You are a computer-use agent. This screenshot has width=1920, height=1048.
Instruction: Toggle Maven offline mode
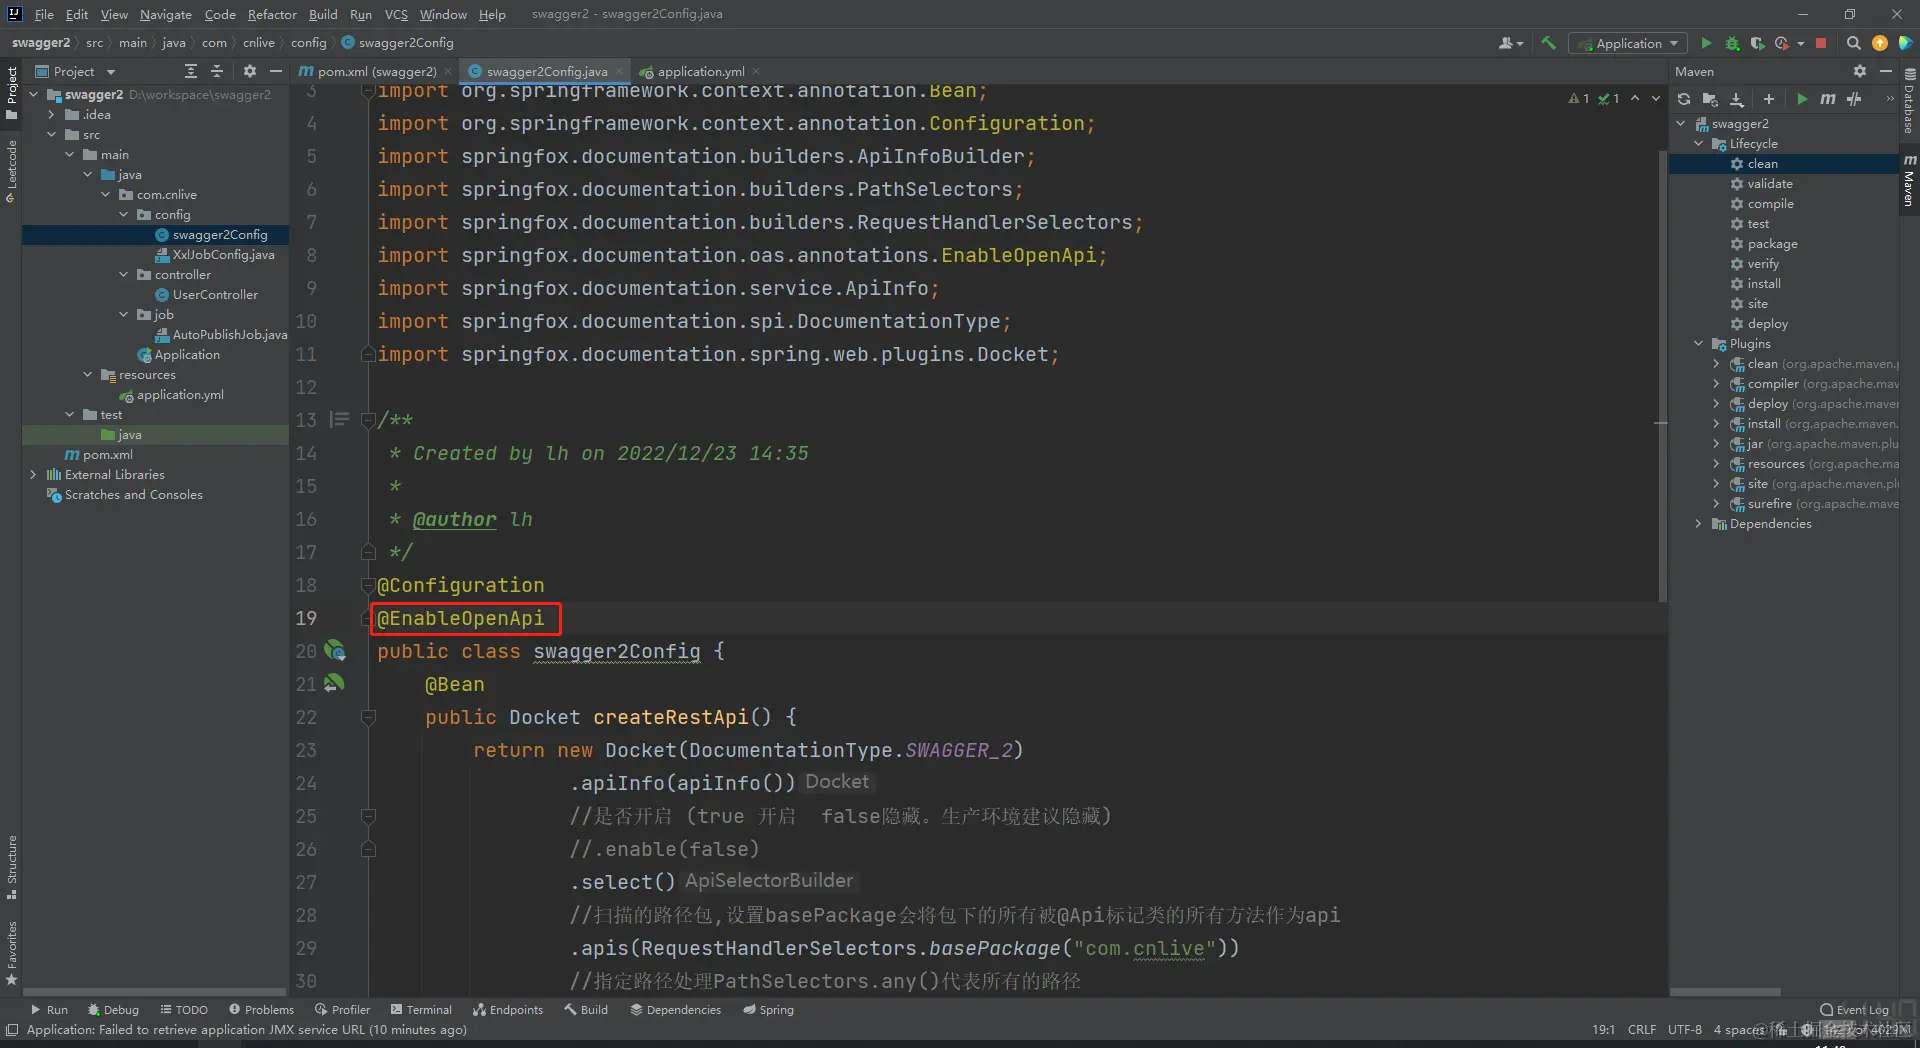pos(1854,99)
